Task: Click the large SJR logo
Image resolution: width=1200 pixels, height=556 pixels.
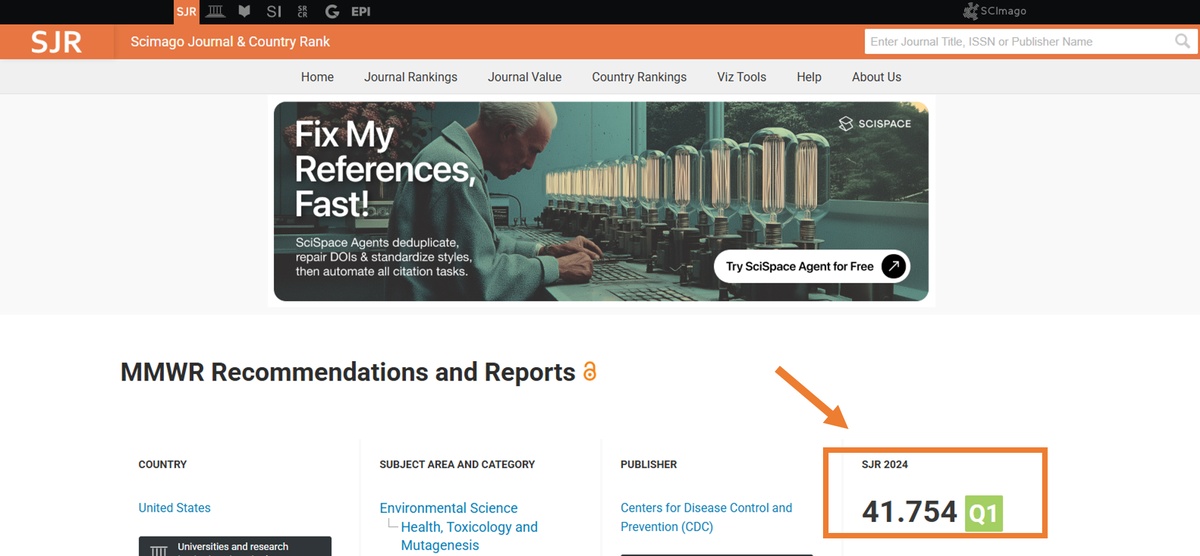Action: tap(56, 42)
